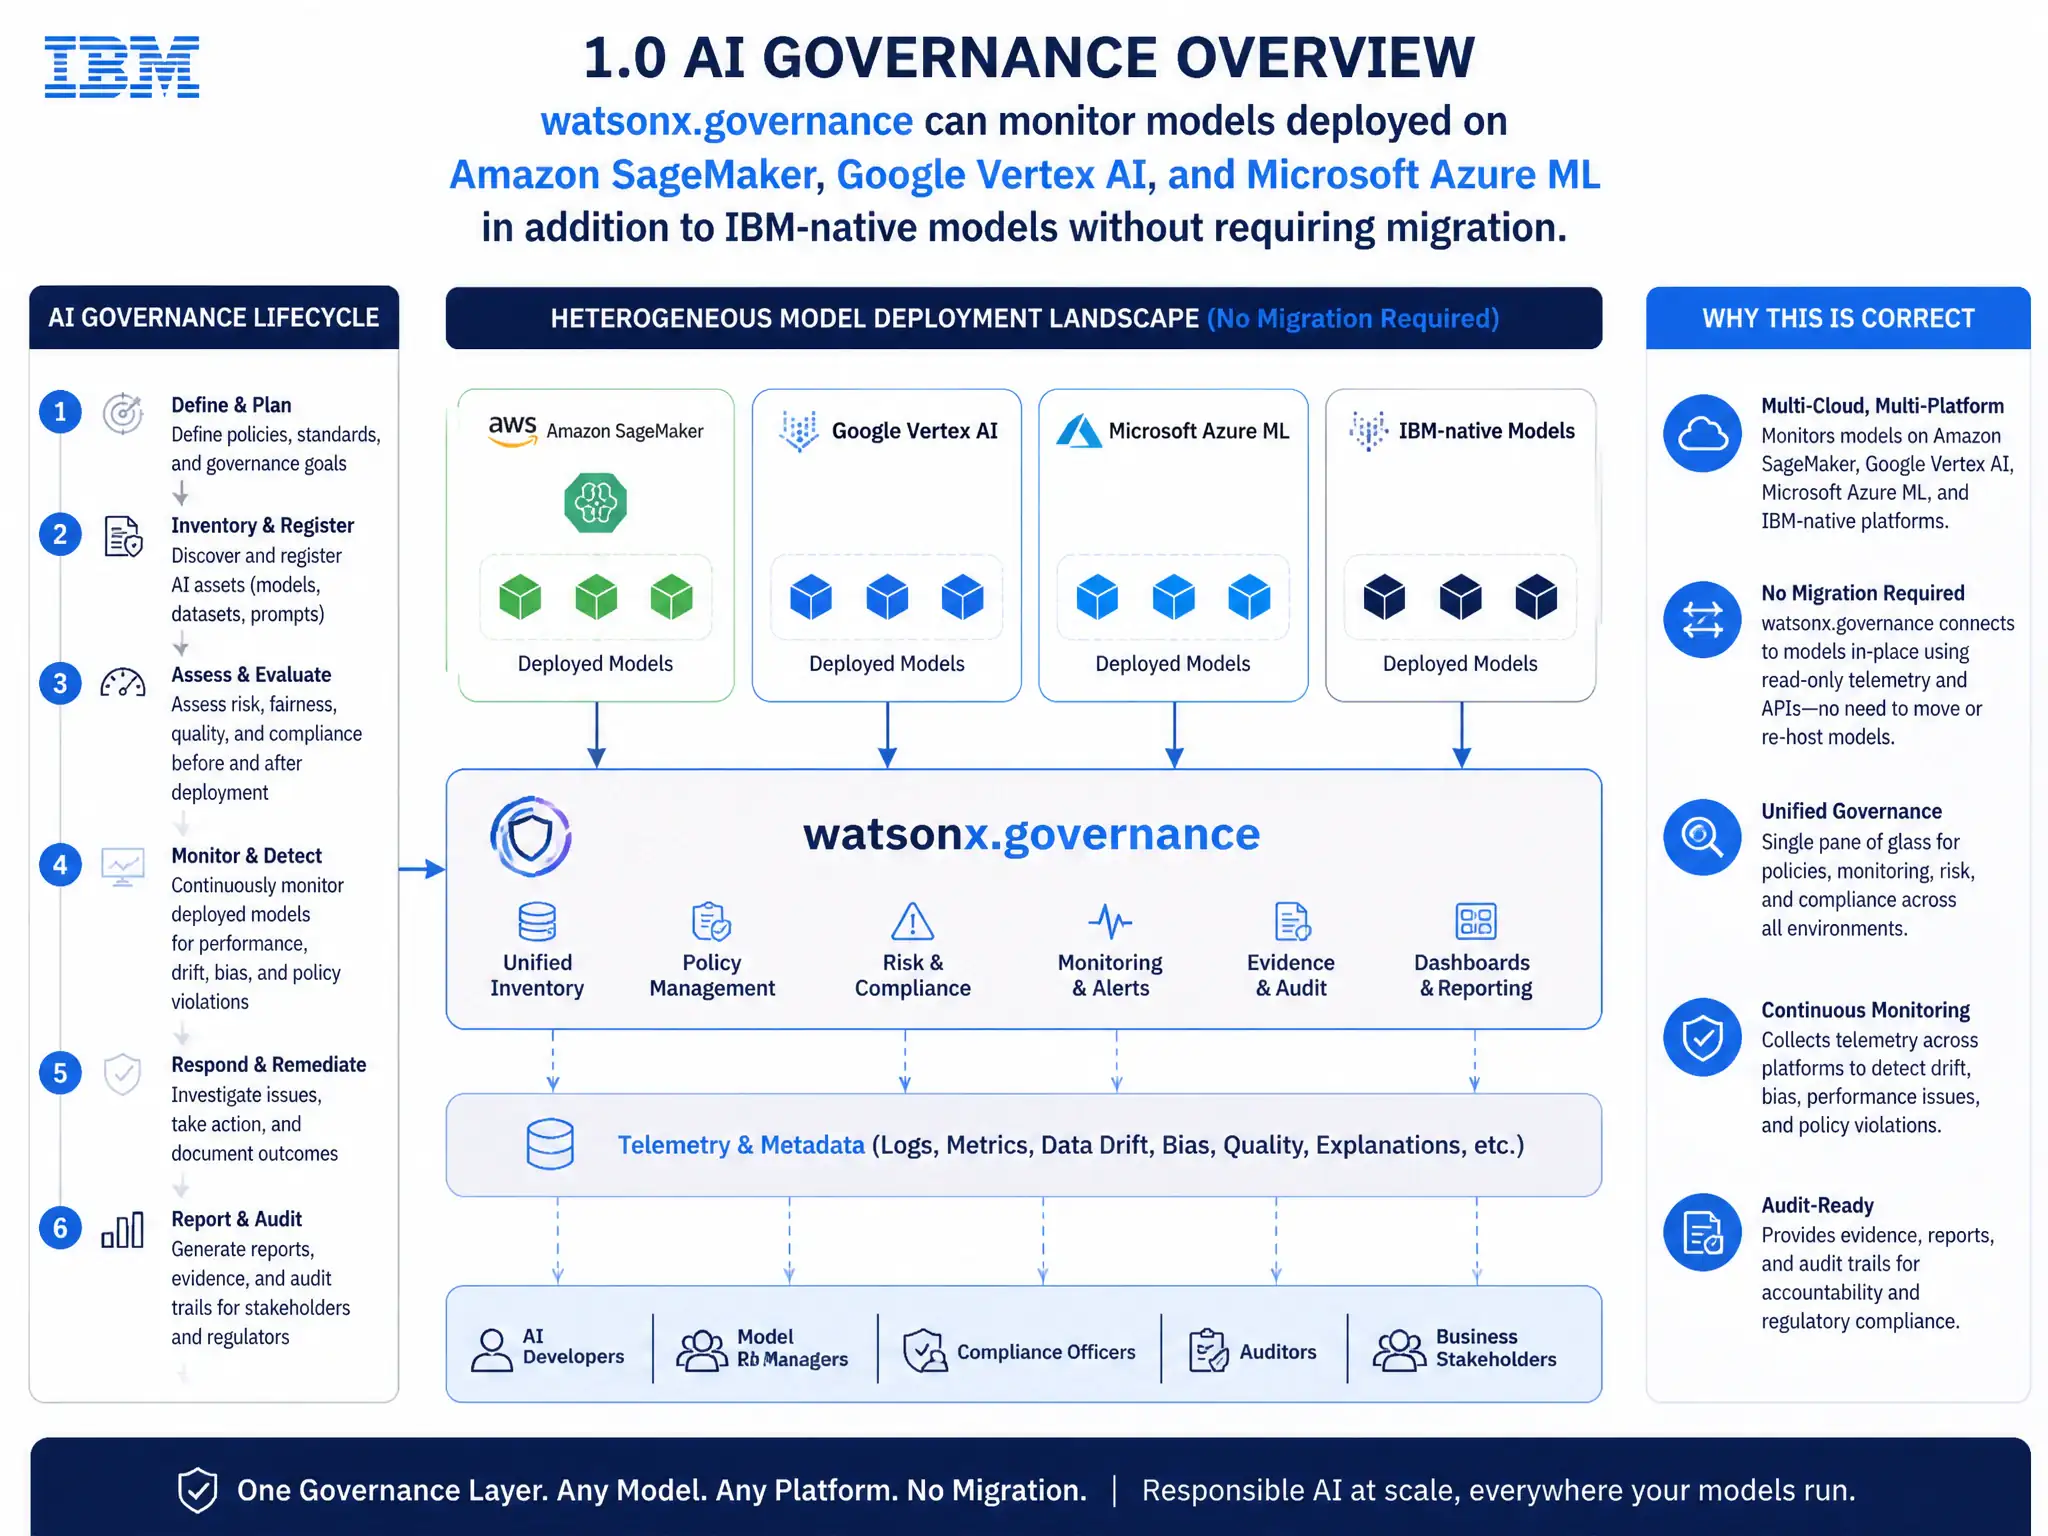Image resolution: width=2048 pixels, height=1536 pixels.
Task: Click the Evidence & Audit document icon
Action: pyautogui.click(x=1292, y=922)
